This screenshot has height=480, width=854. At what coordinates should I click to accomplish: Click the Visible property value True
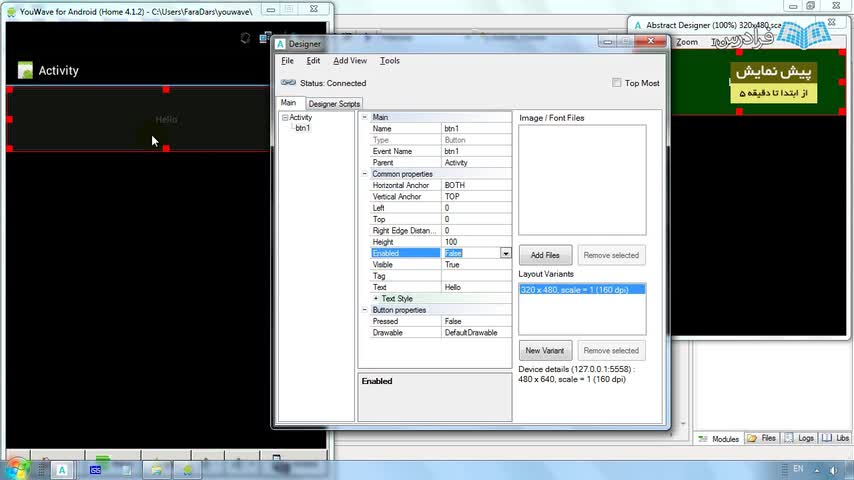(476, 265)
